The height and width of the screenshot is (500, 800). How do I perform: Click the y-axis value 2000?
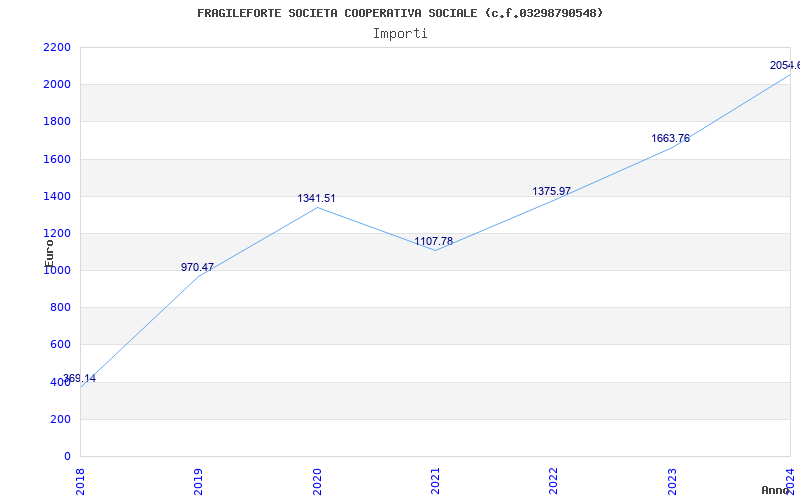[x=57, y=85]
